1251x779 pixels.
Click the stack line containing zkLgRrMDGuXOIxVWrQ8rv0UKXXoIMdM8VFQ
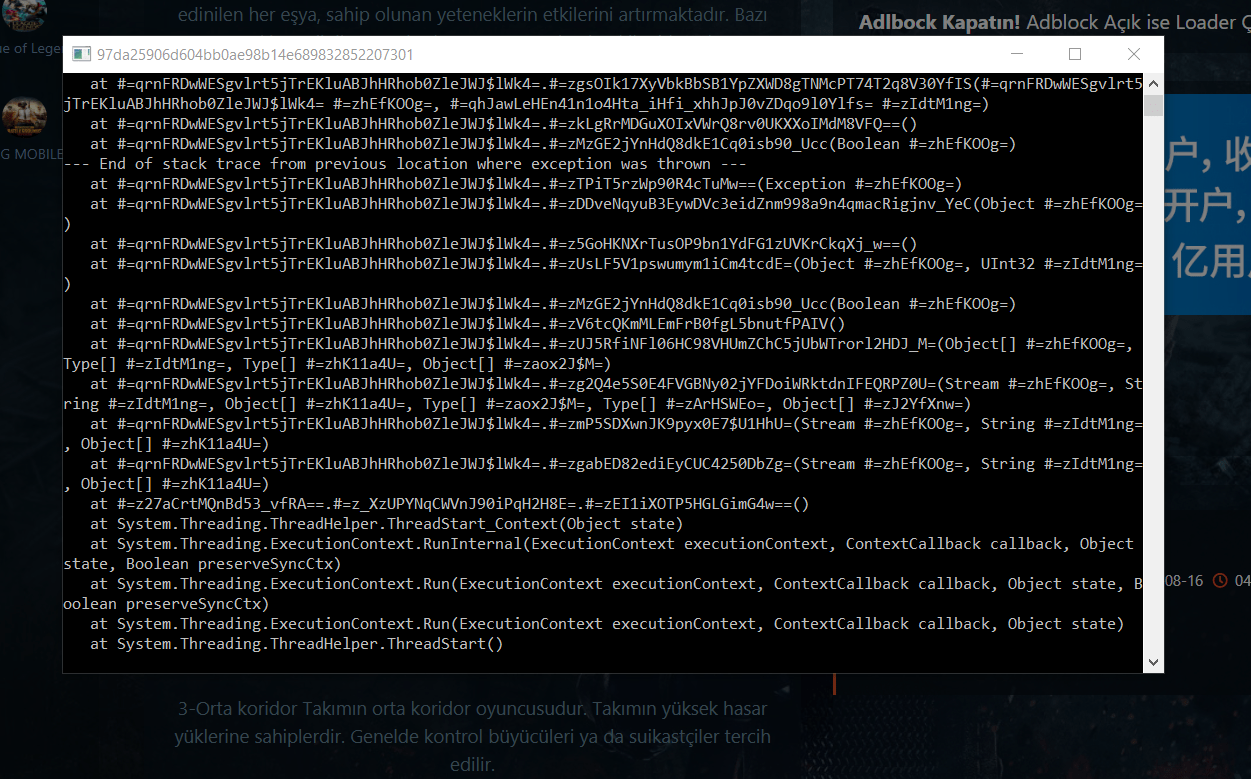[x=504, y=124]
